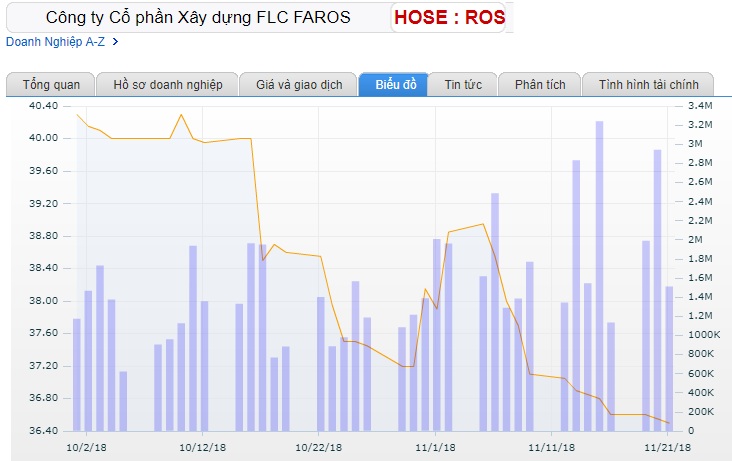This screenshot has height=461, width=732.
Task: Click the 37.20 price axis label
Action: point(43,365)
